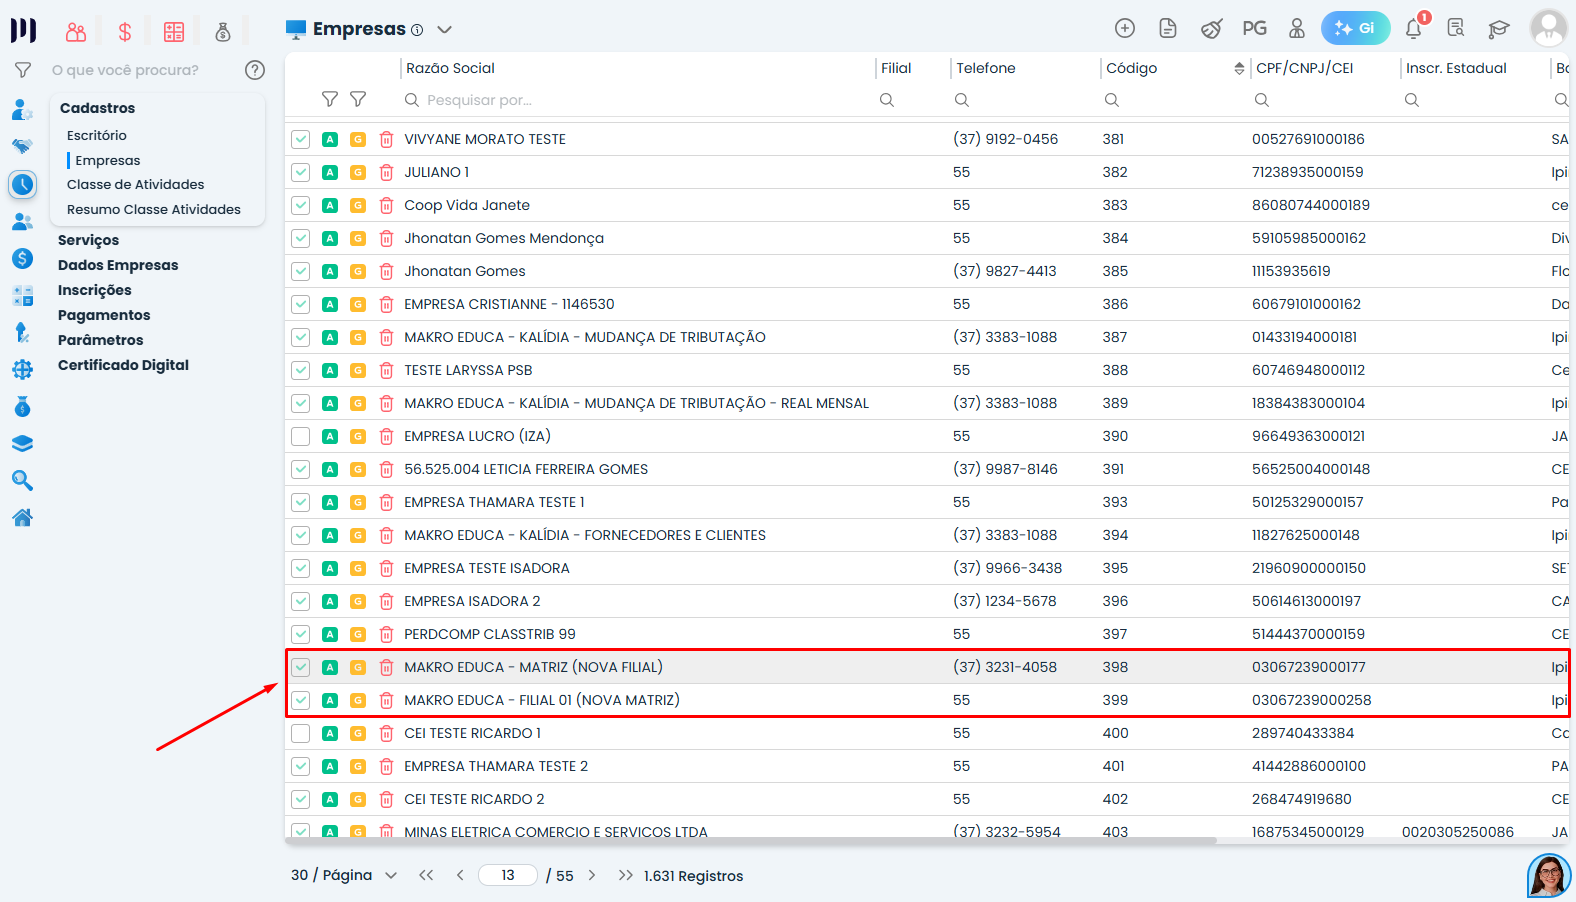The image size is (1576, 902).
Task: Click the graduation cap icon
Action: [1498, 28]
